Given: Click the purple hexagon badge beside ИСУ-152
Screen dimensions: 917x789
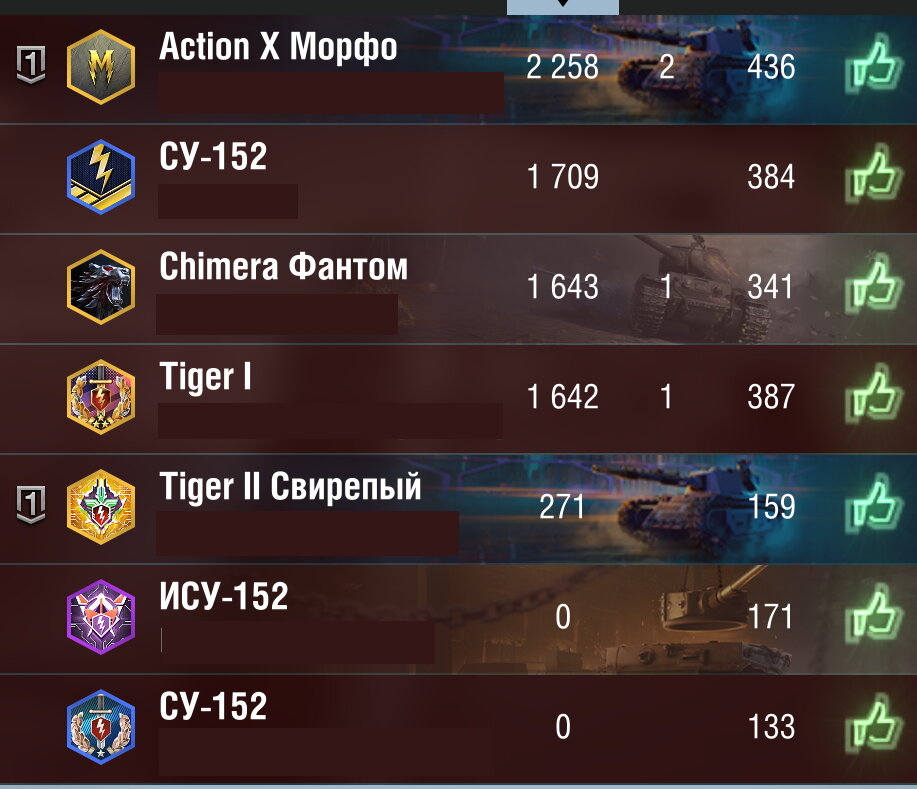Looking at the screenshot, I should click(101, 616).
